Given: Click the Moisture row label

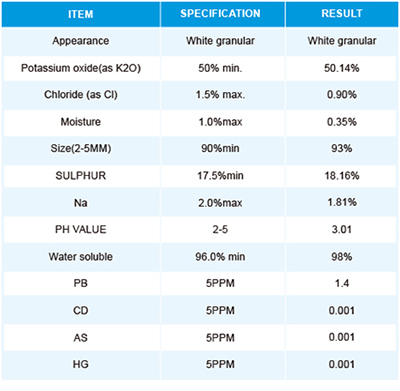Looking at the screenshot, I should point(81,122).
